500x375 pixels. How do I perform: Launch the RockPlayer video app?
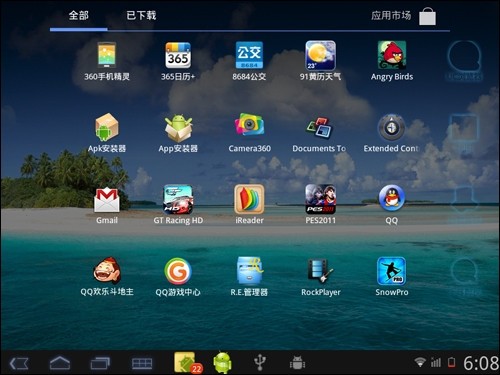[320, 277]
